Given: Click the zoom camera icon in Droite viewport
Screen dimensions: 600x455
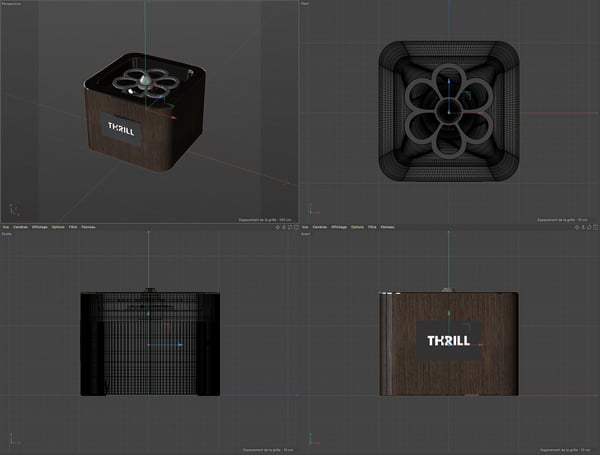Looking at the screenshot, I should (283, 228).
